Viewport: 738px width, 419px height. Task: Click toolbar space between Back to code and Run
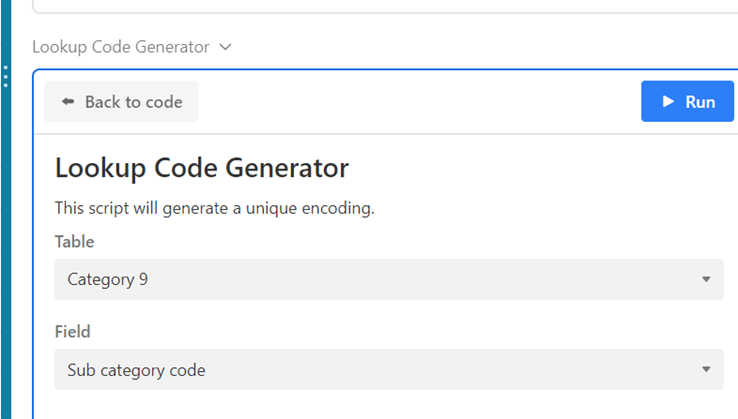(x=420, y=102)
